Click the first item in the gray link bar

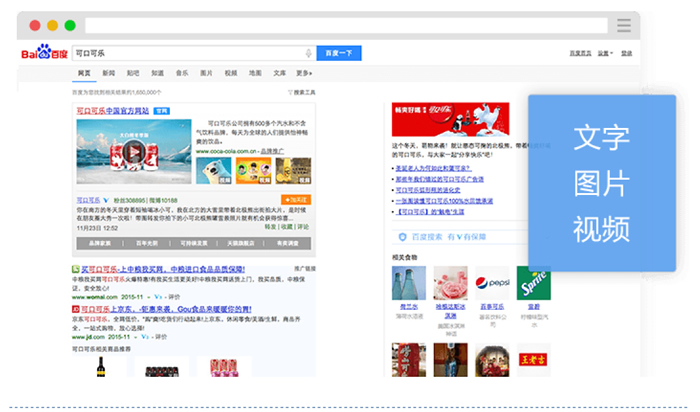click(100, 243)
